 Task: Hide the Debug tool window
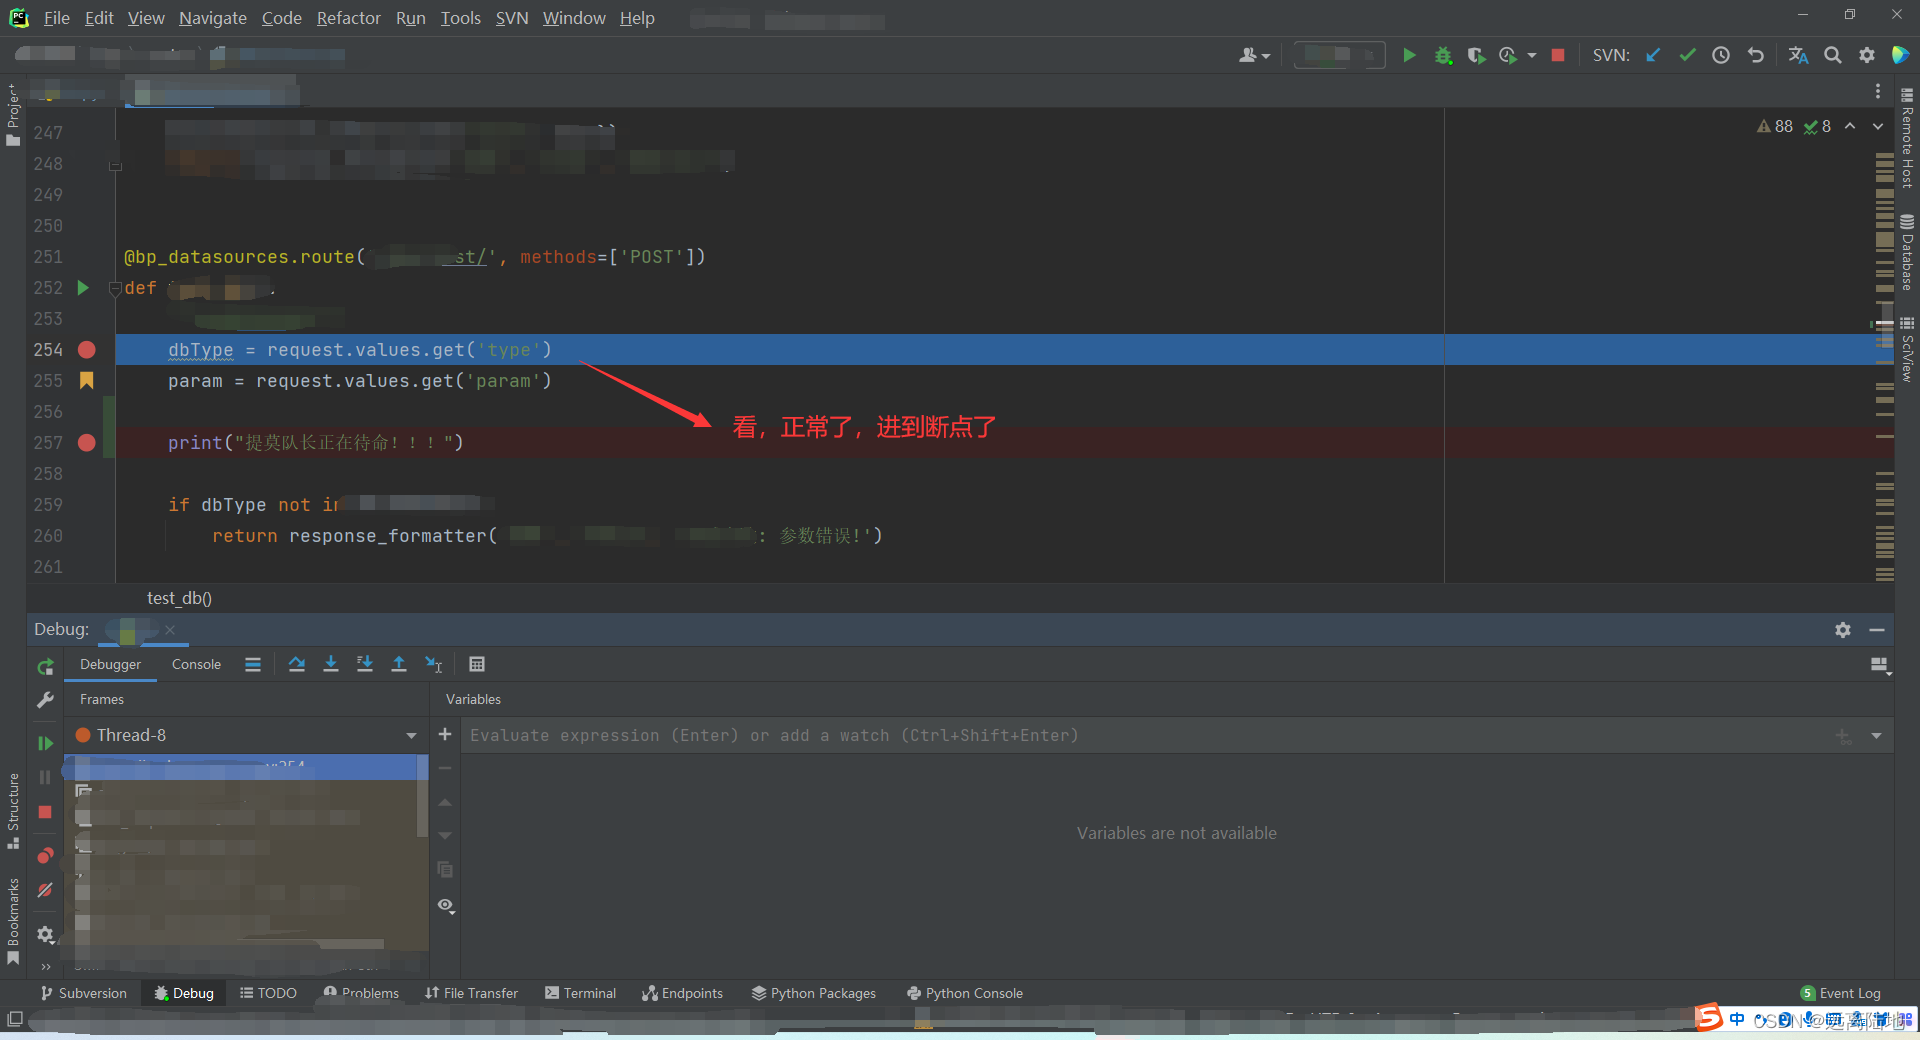(x=1877, y=630)
